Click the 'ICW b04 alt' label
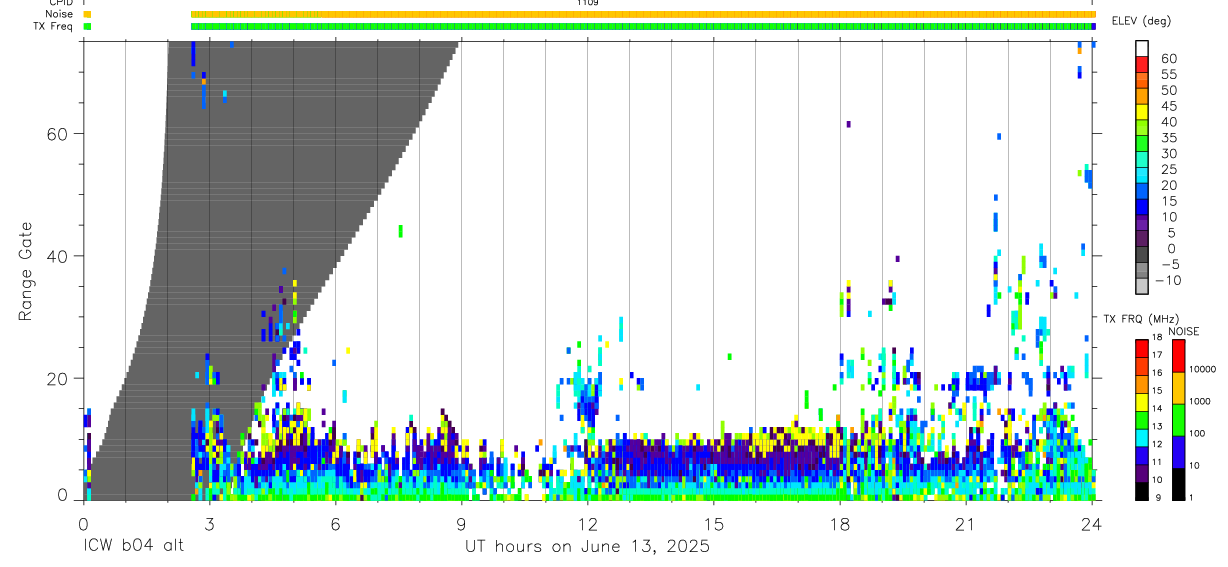This screenshot has height=567, width=1228. click(133, 546)
